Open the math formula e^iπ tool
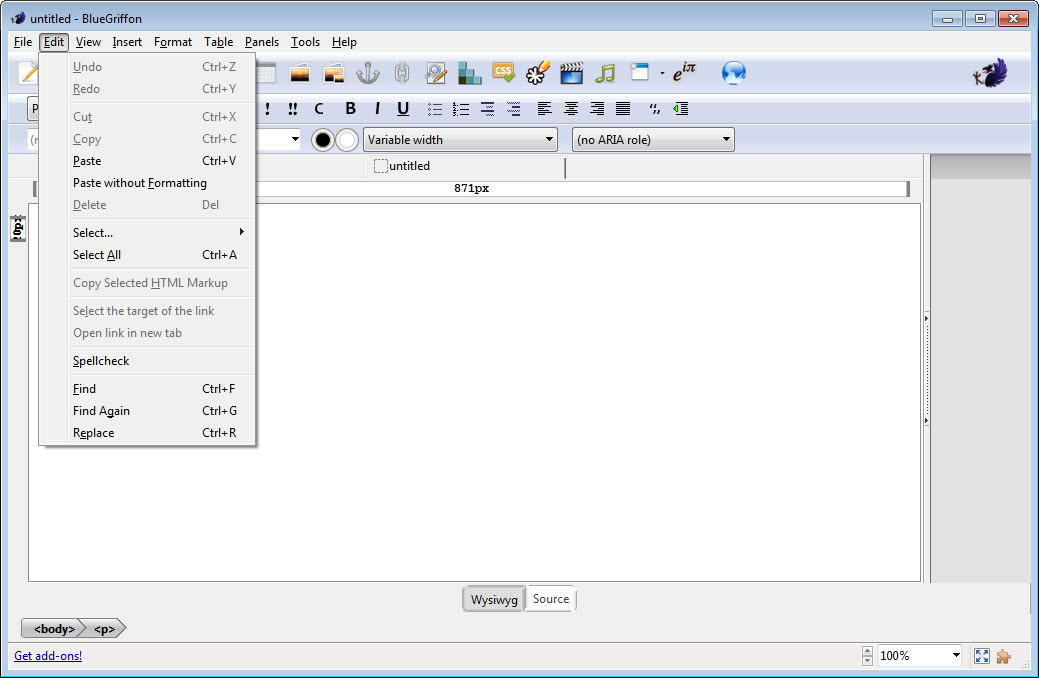The width and height of the screenshot is (1039, 678). click(x=684, y=73)
